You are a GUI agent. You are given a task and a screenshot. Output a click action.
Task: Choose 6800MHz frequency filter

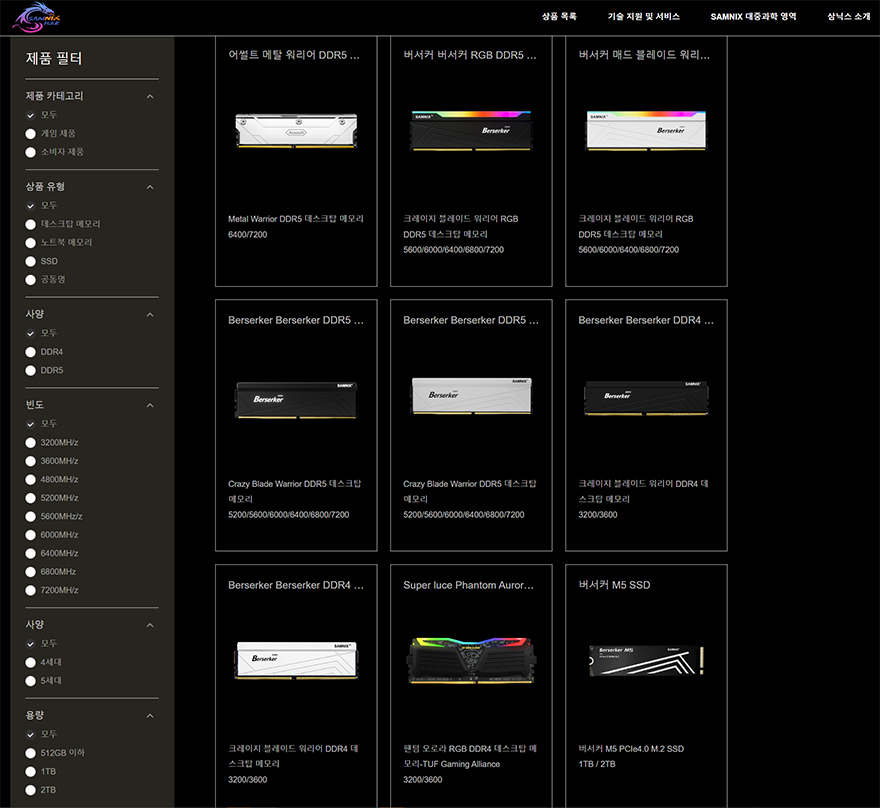[30, 572]
